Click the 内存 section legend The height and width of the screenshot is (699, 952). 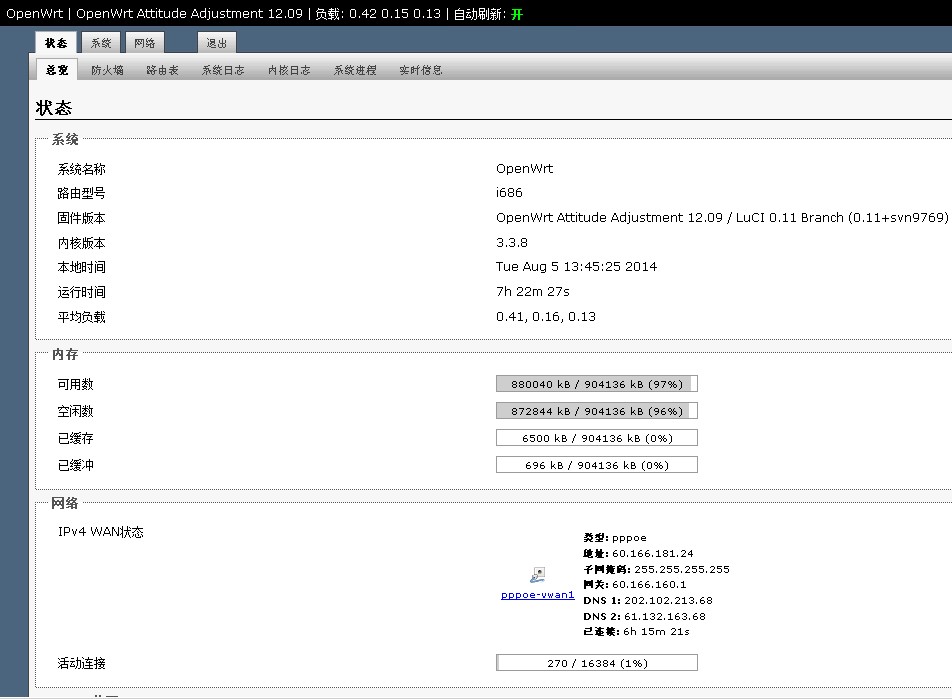[x=65, y=354]
